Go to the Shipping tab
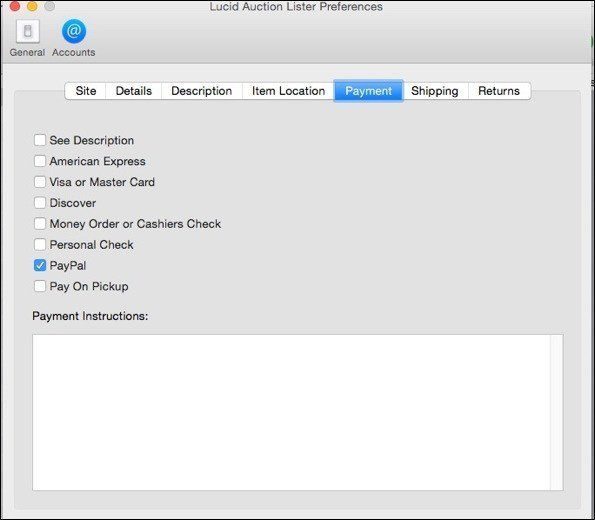Viewport: 595px width, 520px height. coord(435,91)
